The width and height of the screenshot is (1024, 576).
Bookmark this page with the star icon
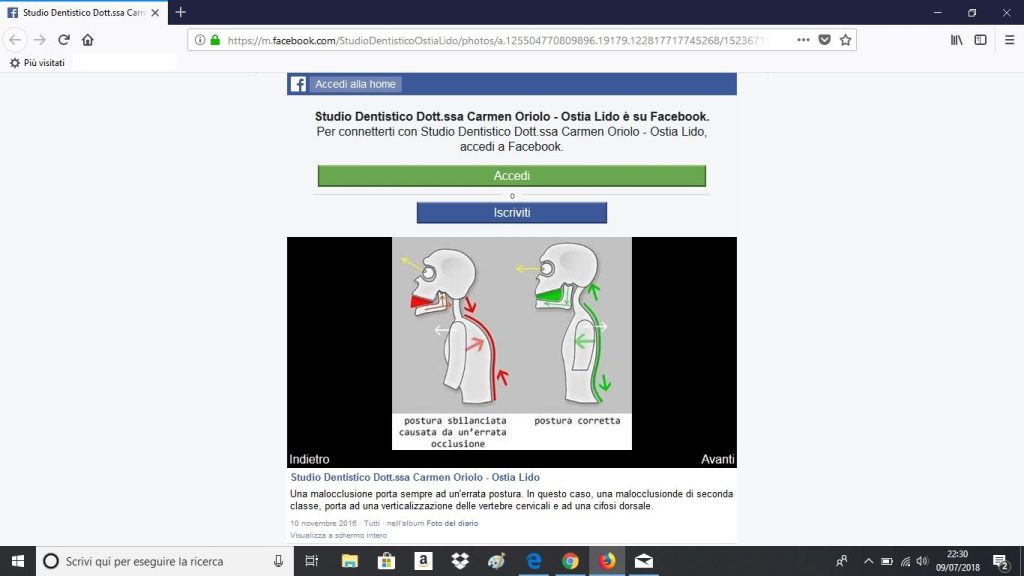point(845,40)
